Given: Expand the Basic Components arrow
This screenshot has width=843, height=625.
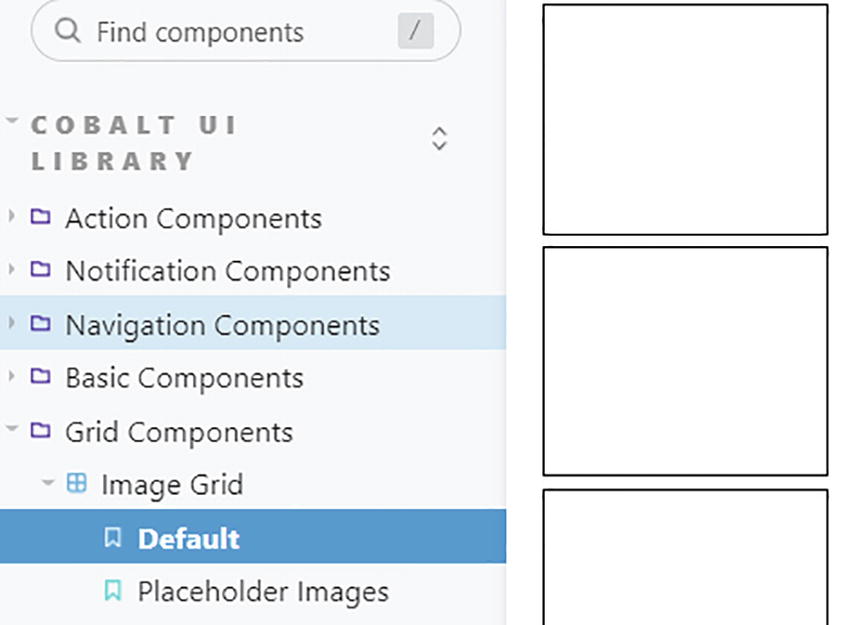Looking at the screenshot, I should pyautogui.click(x=12, y=377).
